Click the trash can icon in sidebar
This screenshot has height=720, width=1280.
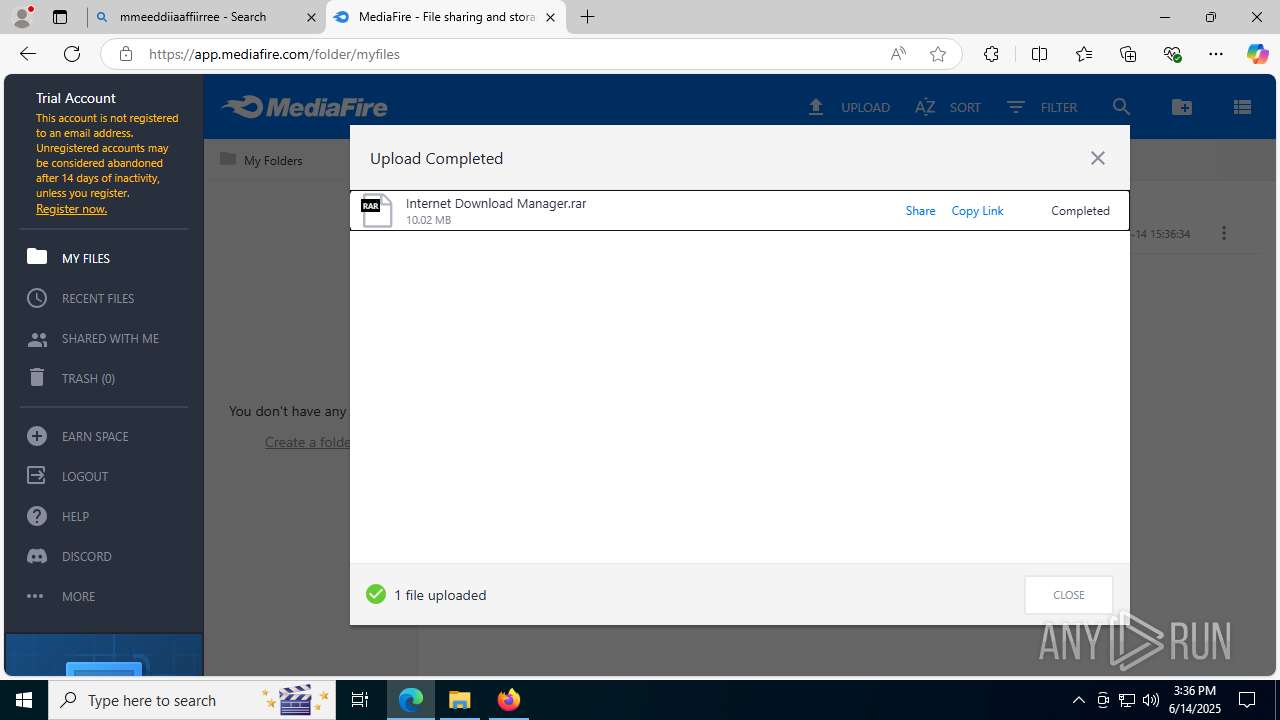37,377
